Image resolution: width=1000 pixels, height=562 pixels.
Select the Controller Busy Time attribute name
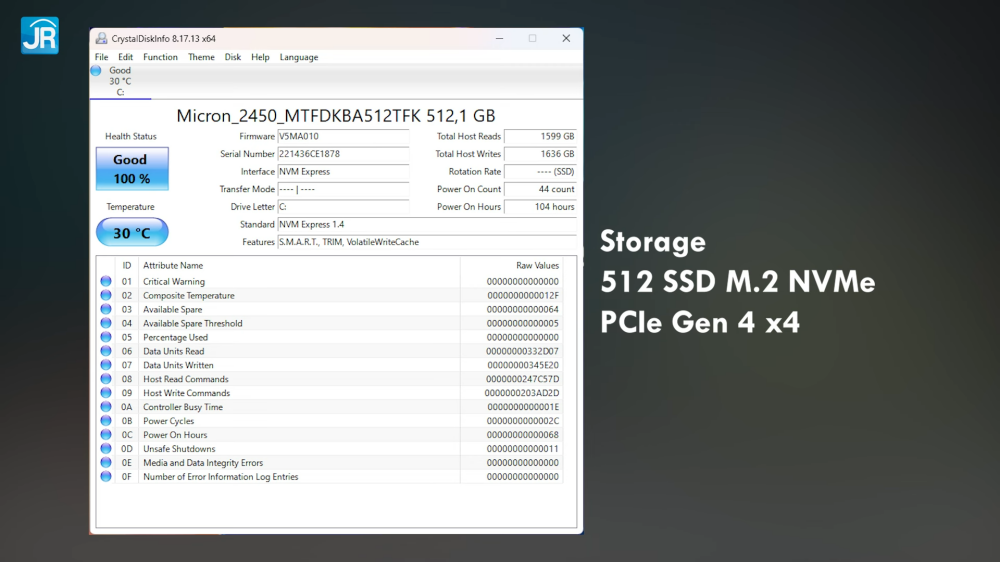(183, 407)
